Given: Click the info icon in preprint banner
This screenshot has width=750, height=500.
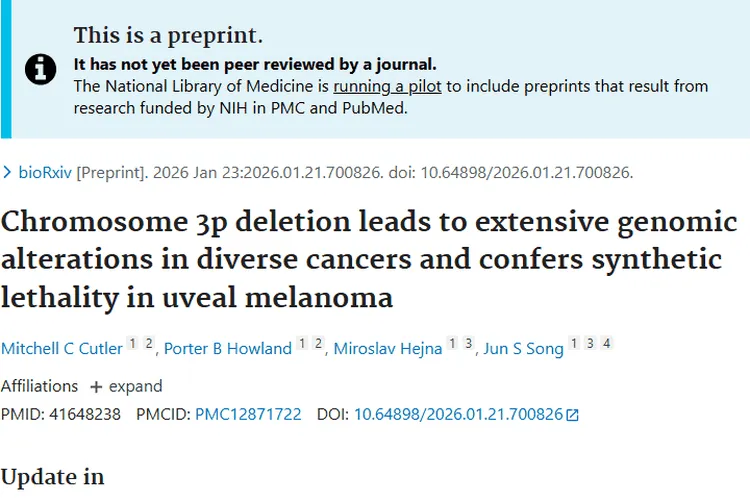Looking at the screenshot, I should (41, 69).
